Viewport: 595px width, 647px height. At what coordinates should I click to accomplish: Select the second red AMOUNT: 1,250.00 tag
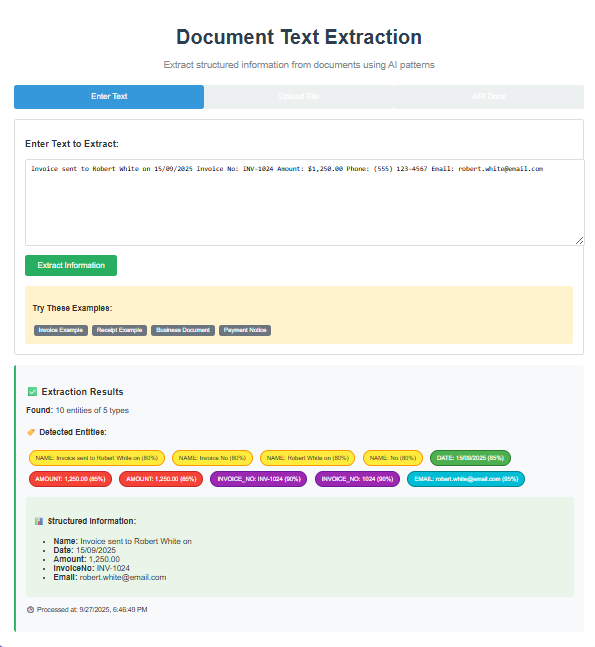[161, 479]
